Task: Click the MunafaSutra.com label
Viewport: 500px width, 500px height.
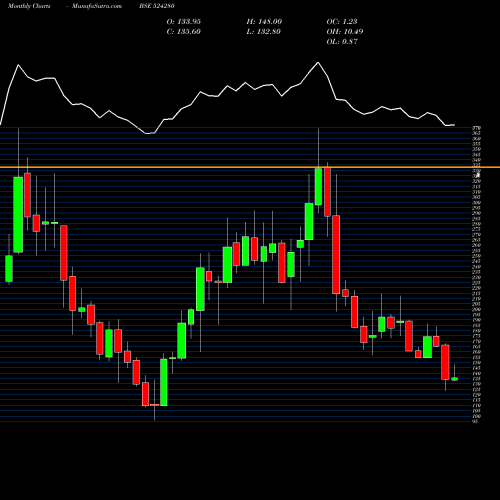Action: point(97,6)
